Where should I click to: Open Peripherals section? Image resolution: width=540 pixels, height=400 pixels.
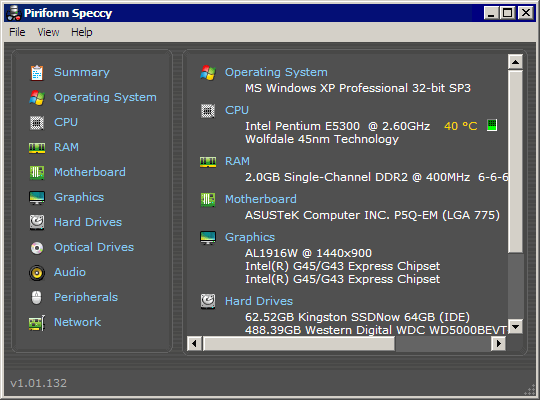pyautogui.click(x=86, y=297)
